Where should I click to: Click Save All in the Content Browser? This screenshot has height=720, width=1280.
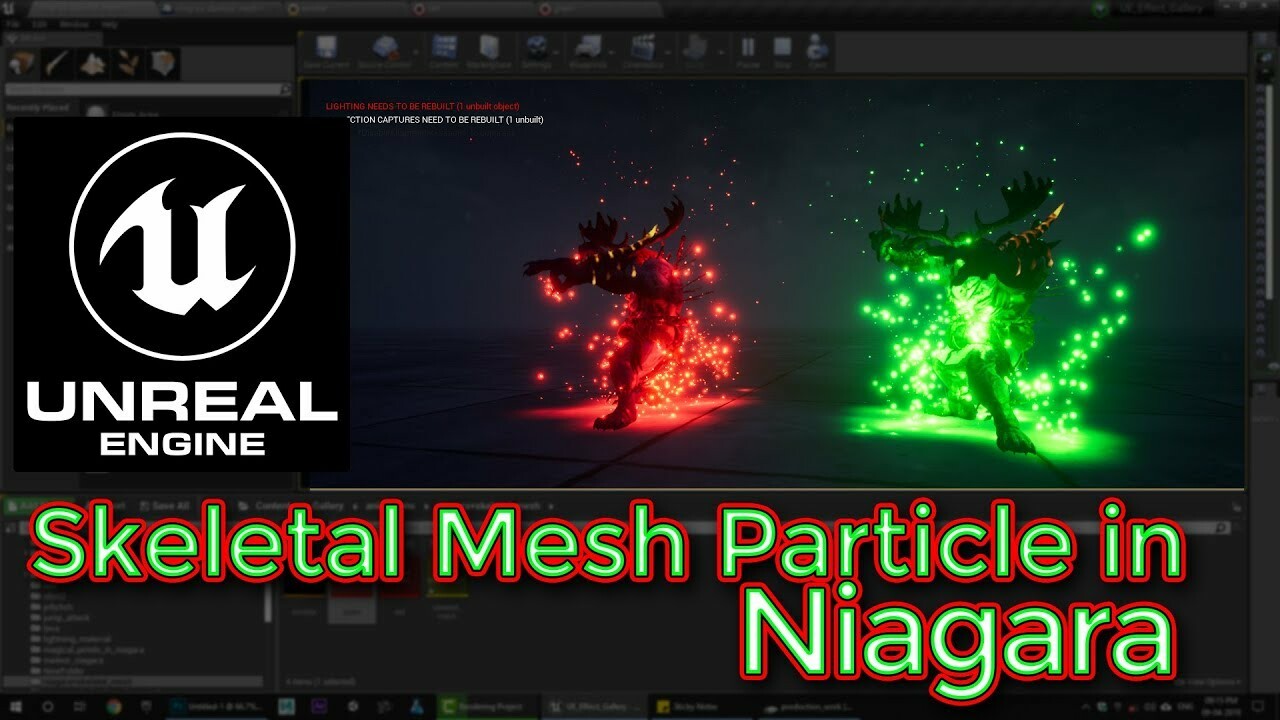click(164, 506)
